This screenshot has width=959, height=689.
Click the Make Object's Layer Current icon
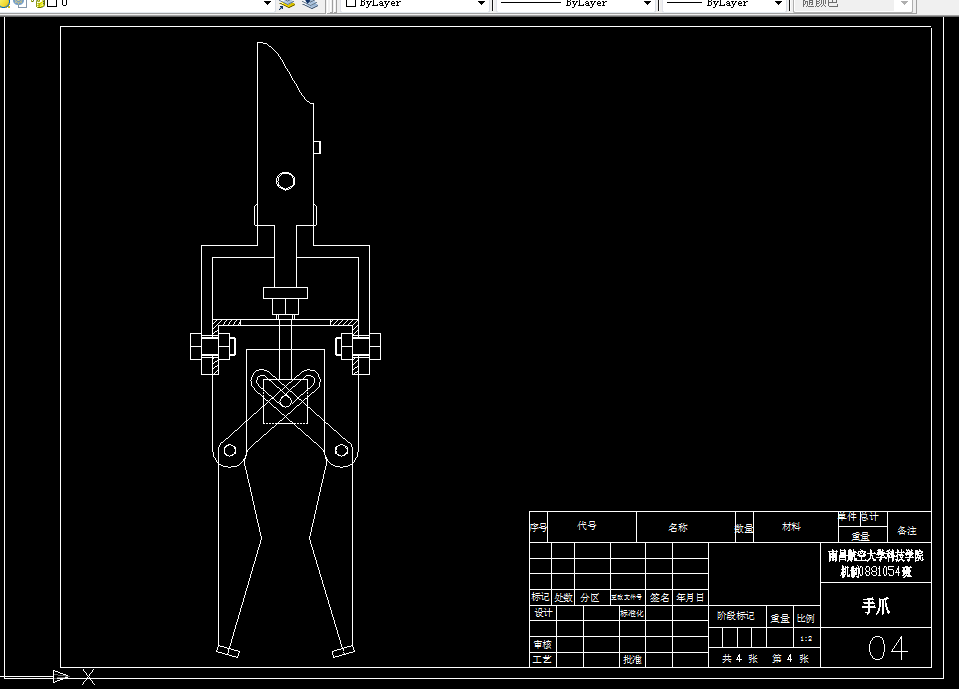pos(287,4)
